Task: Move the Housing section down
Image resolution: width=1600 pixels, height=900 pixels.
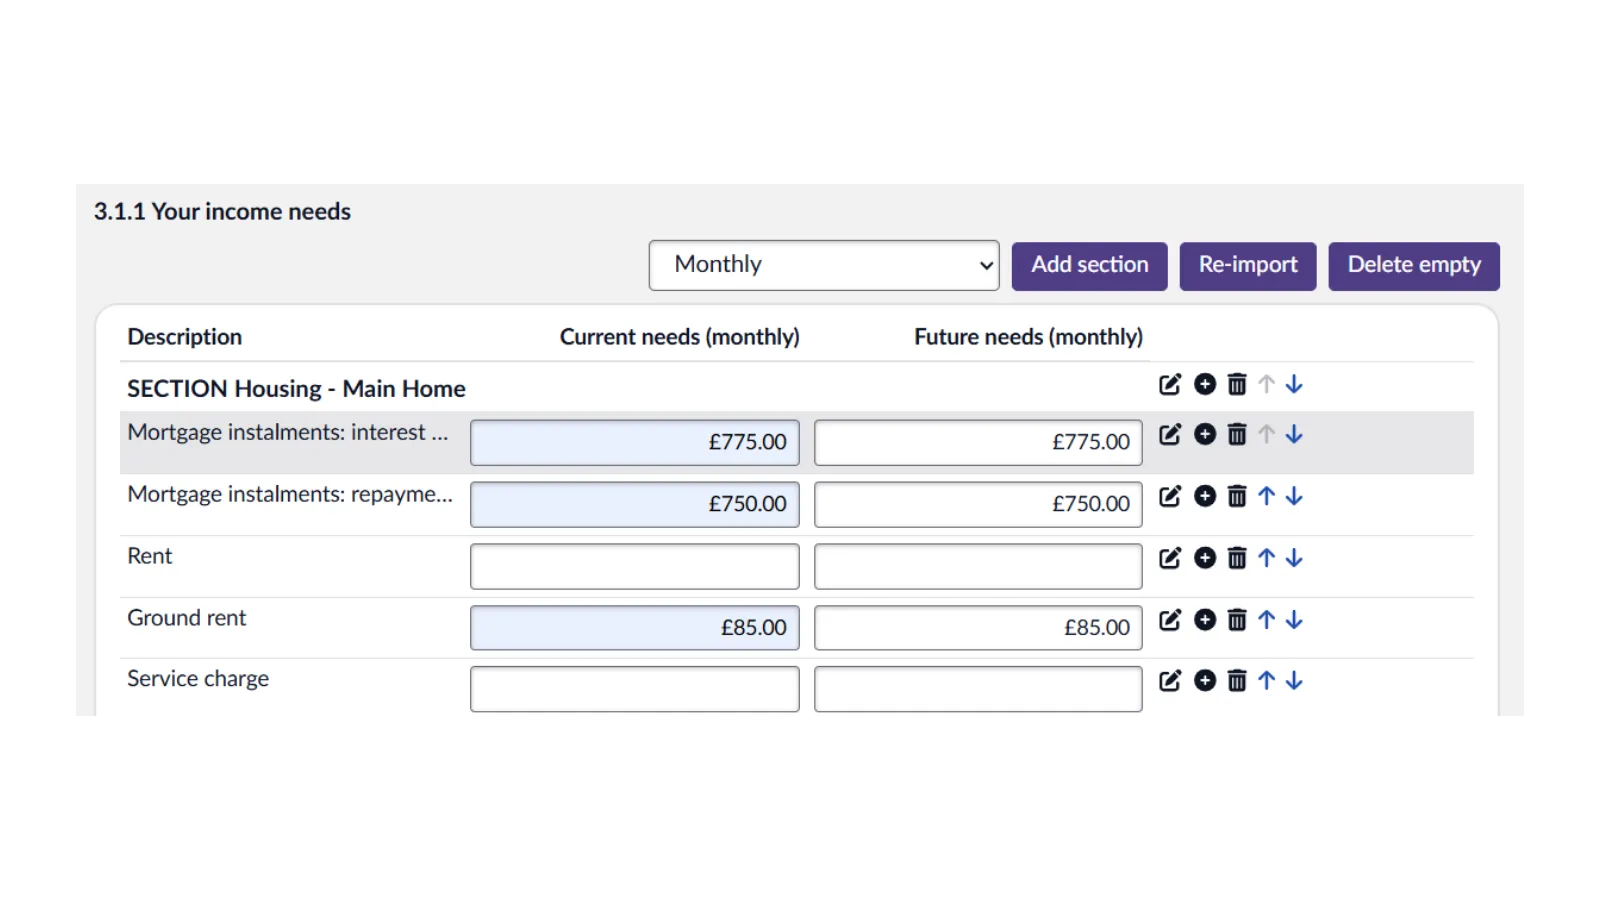Action: coord(1294,385)
